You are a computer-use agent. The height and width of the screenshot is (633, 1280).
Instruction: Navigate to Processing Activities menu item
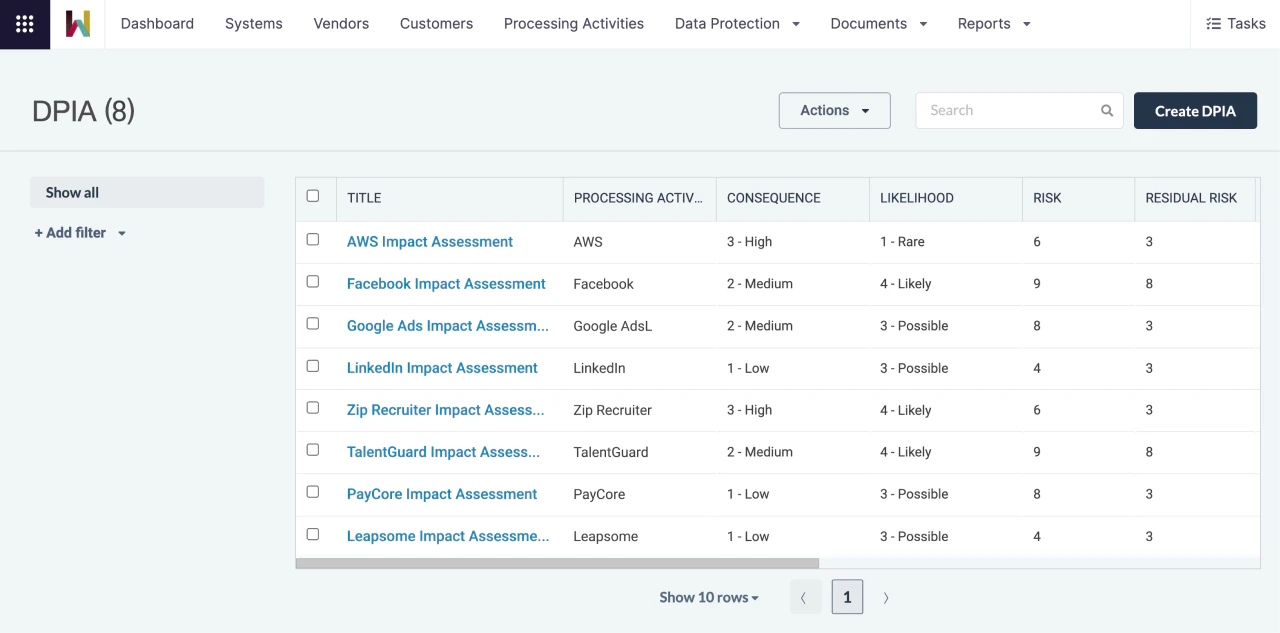[x=573, y=24]
